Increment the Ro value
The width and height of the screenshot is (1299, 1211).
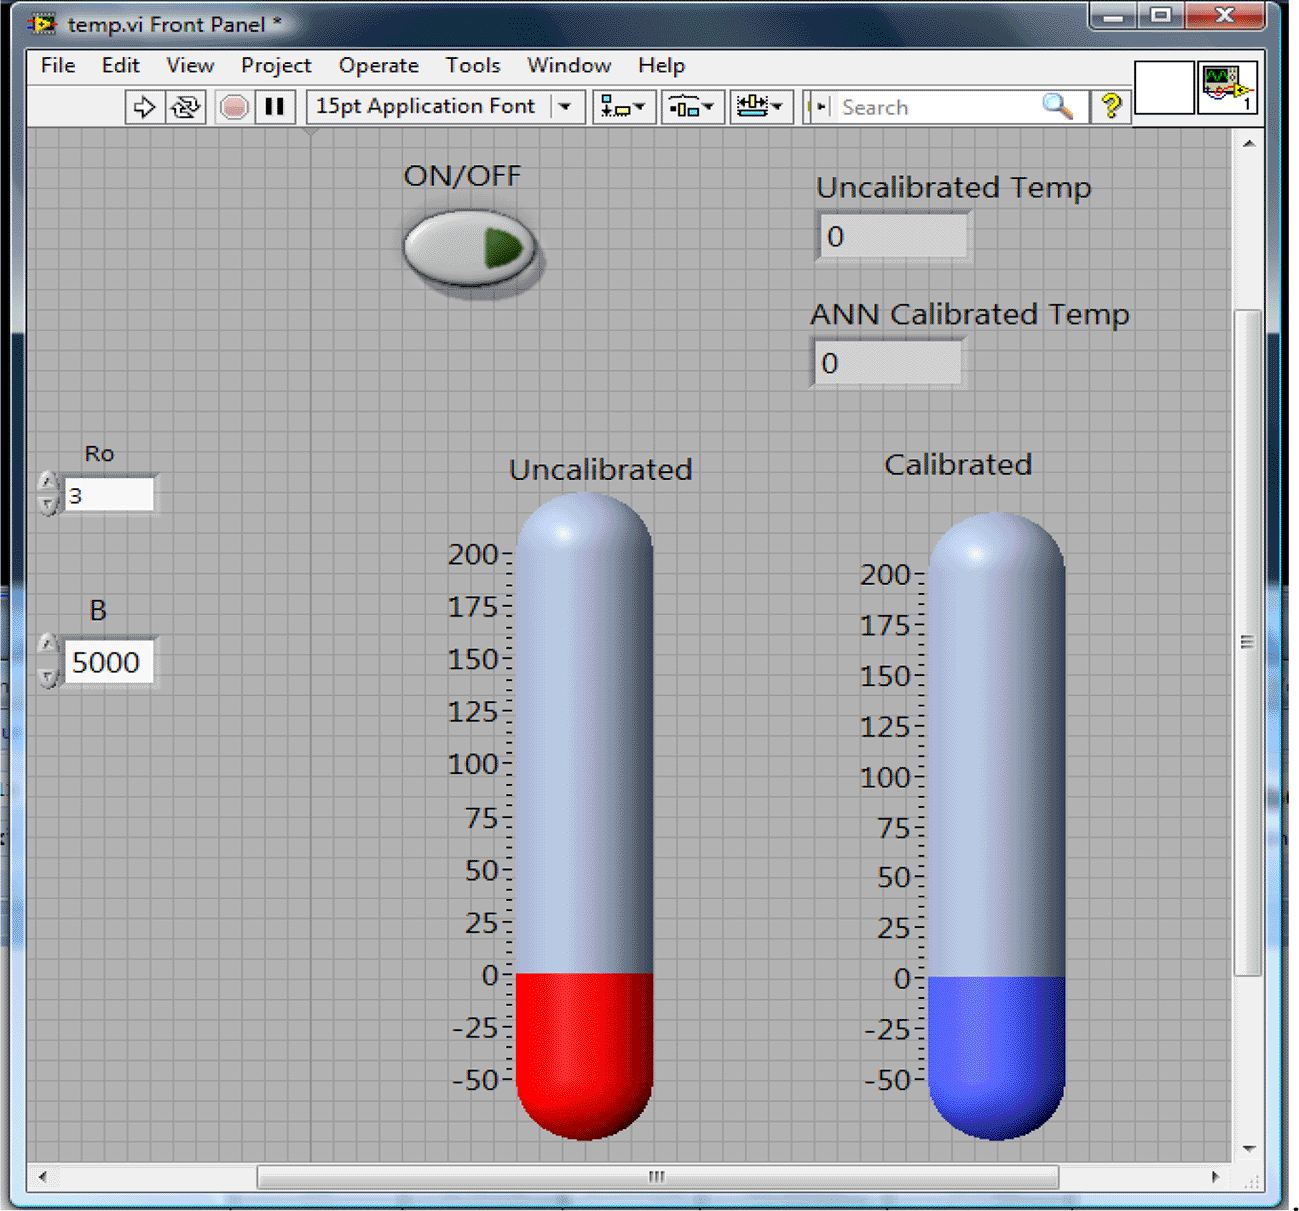47,483
